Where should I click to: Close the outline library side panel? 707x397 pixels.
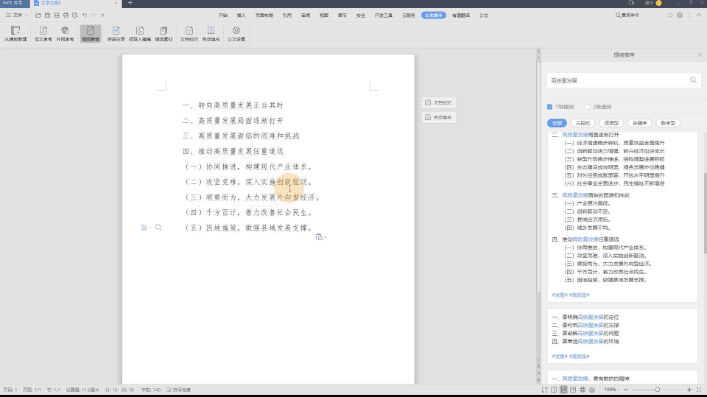click(x=700, y=55)
